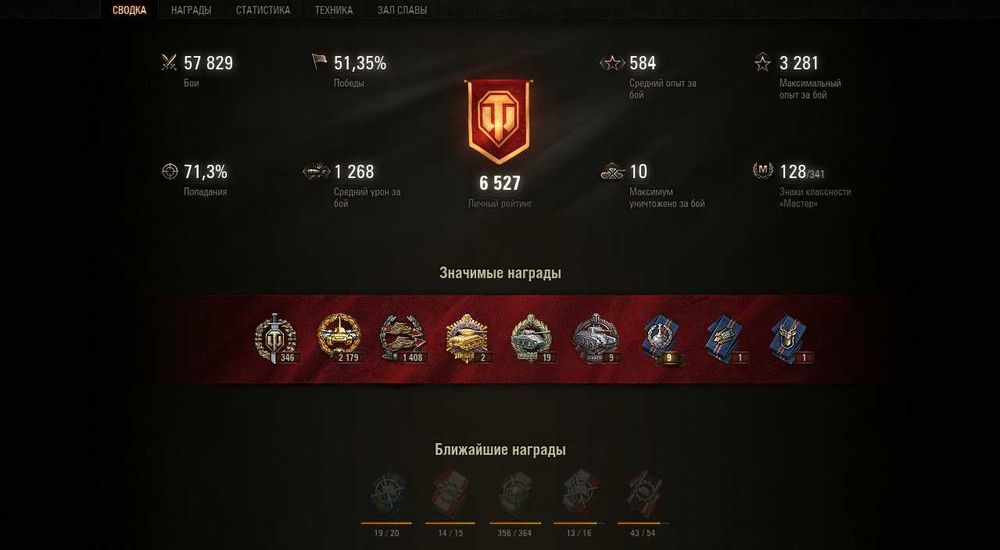Image resolution: width=1000 pixels, height=550 pixels.
Task: Open the Зал славы tab
Action: (402, 10)
